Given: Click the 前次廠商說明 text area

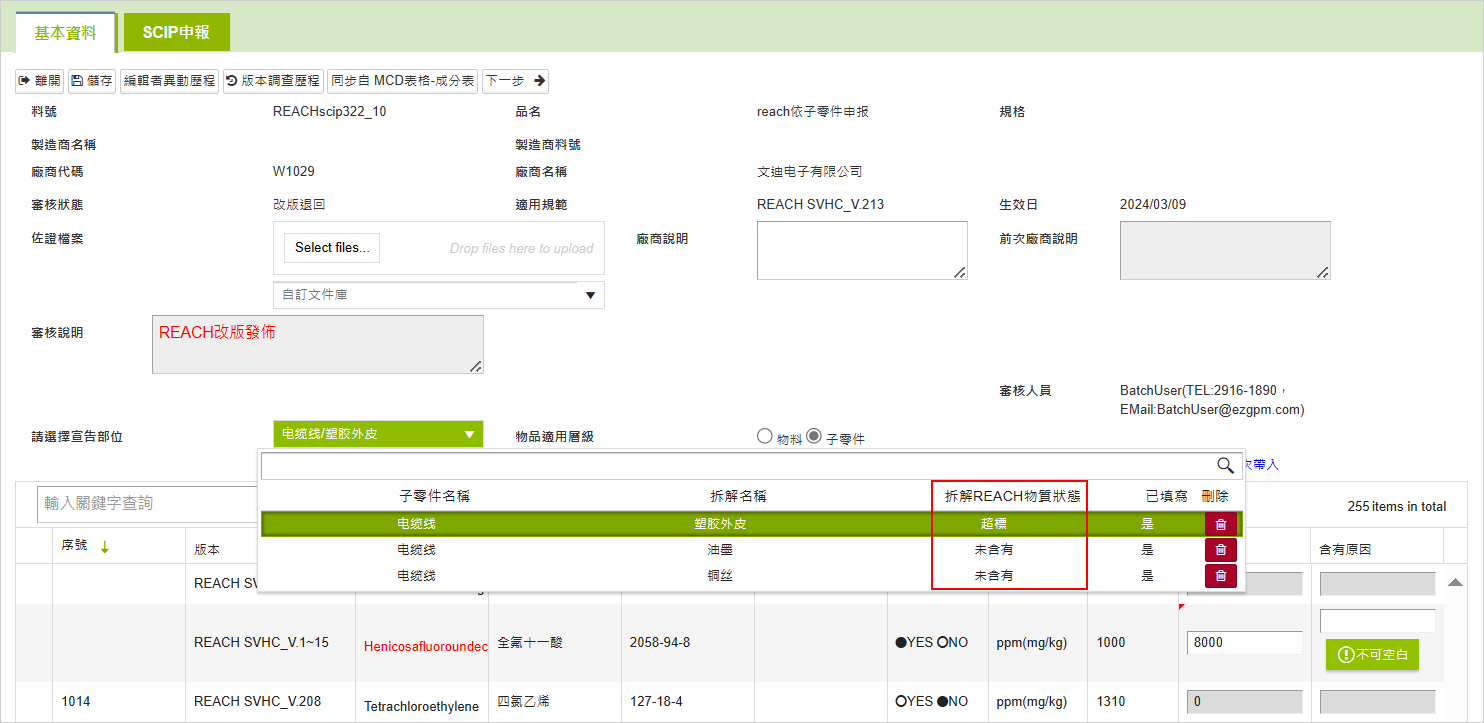Looking at the screenshot, I should (x=1225, y=251).
